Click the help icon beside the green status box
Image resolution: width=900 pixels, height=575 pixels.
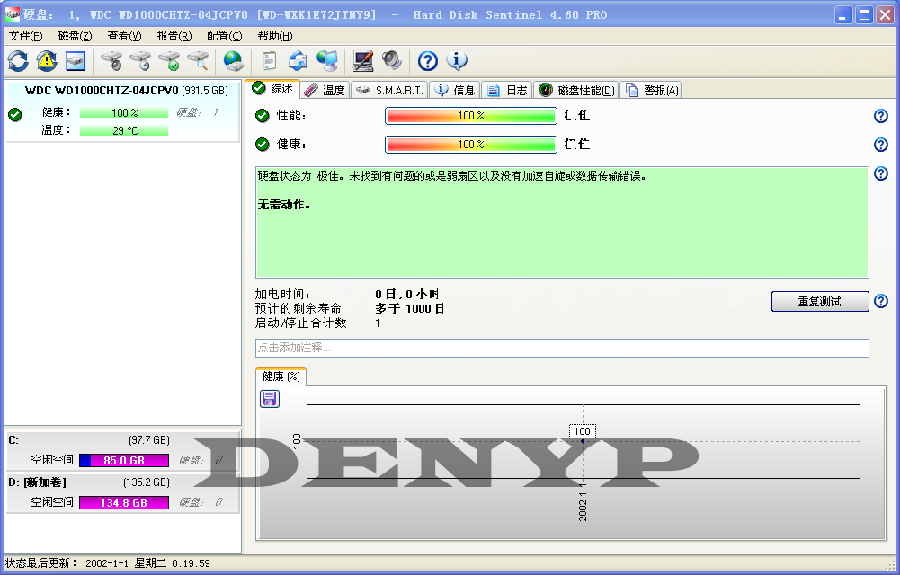coord(880,173)
